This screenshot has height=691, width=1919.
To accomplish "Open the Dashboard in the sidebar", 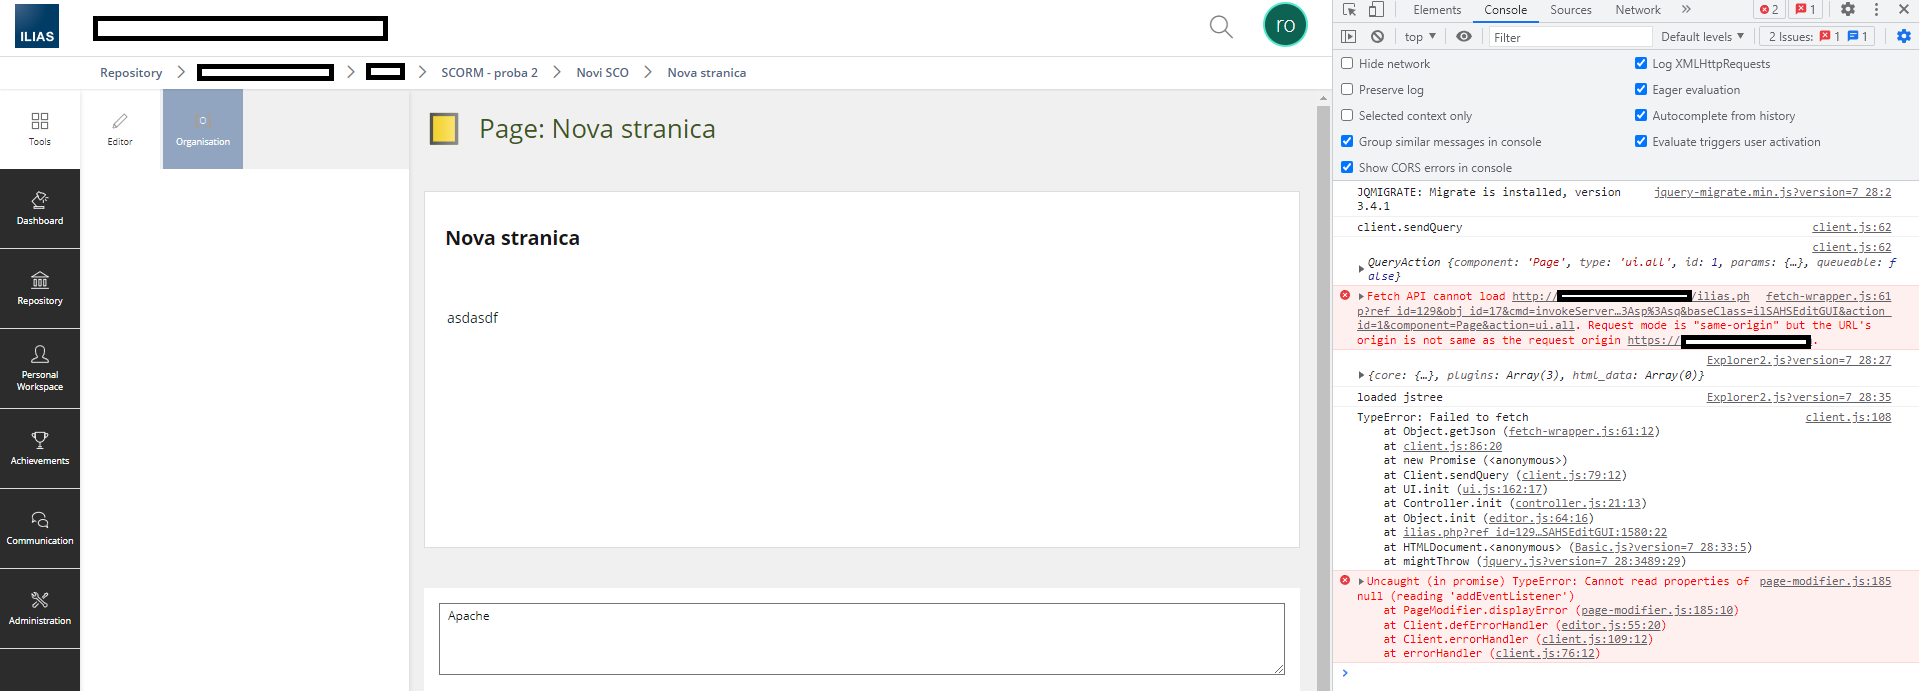I will click(40, 208).
